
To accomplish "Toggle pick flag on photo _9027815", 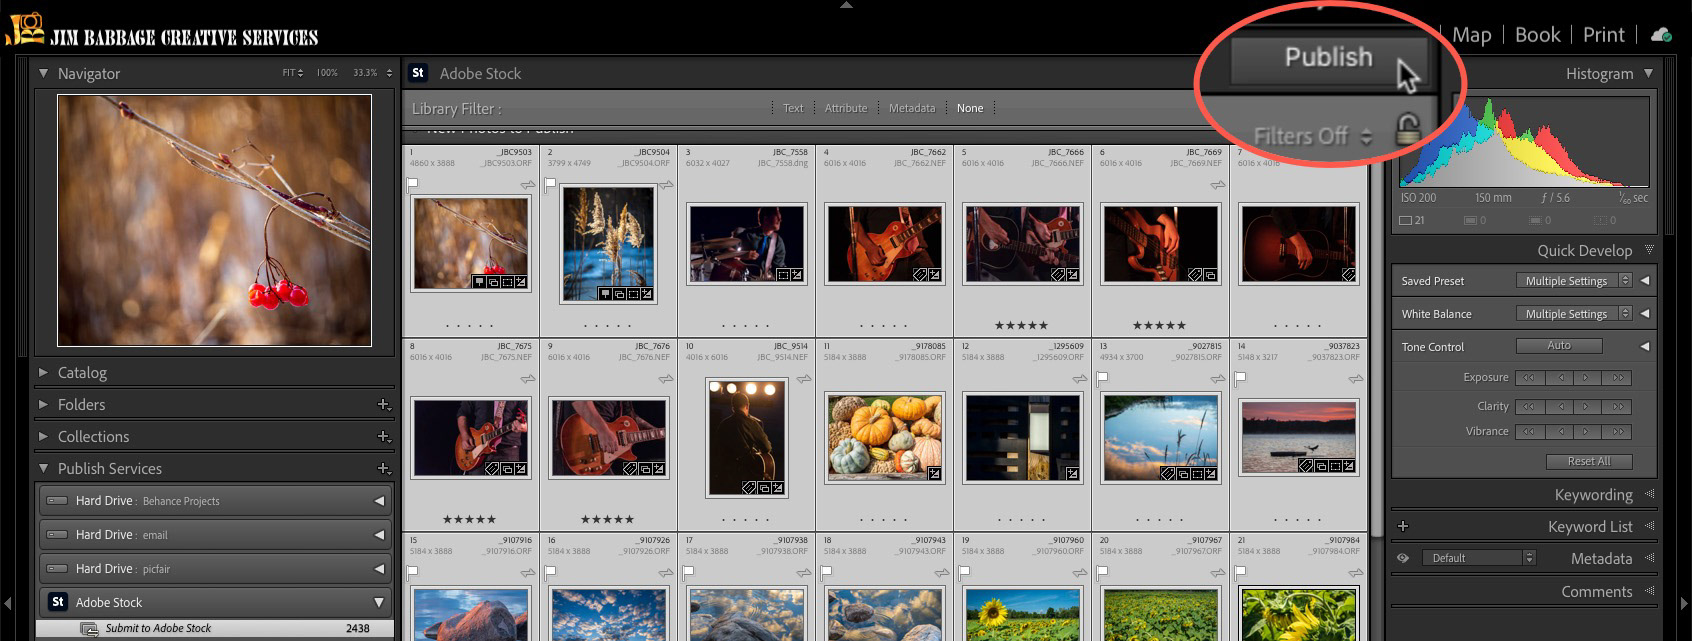I will coord(1102,378).
